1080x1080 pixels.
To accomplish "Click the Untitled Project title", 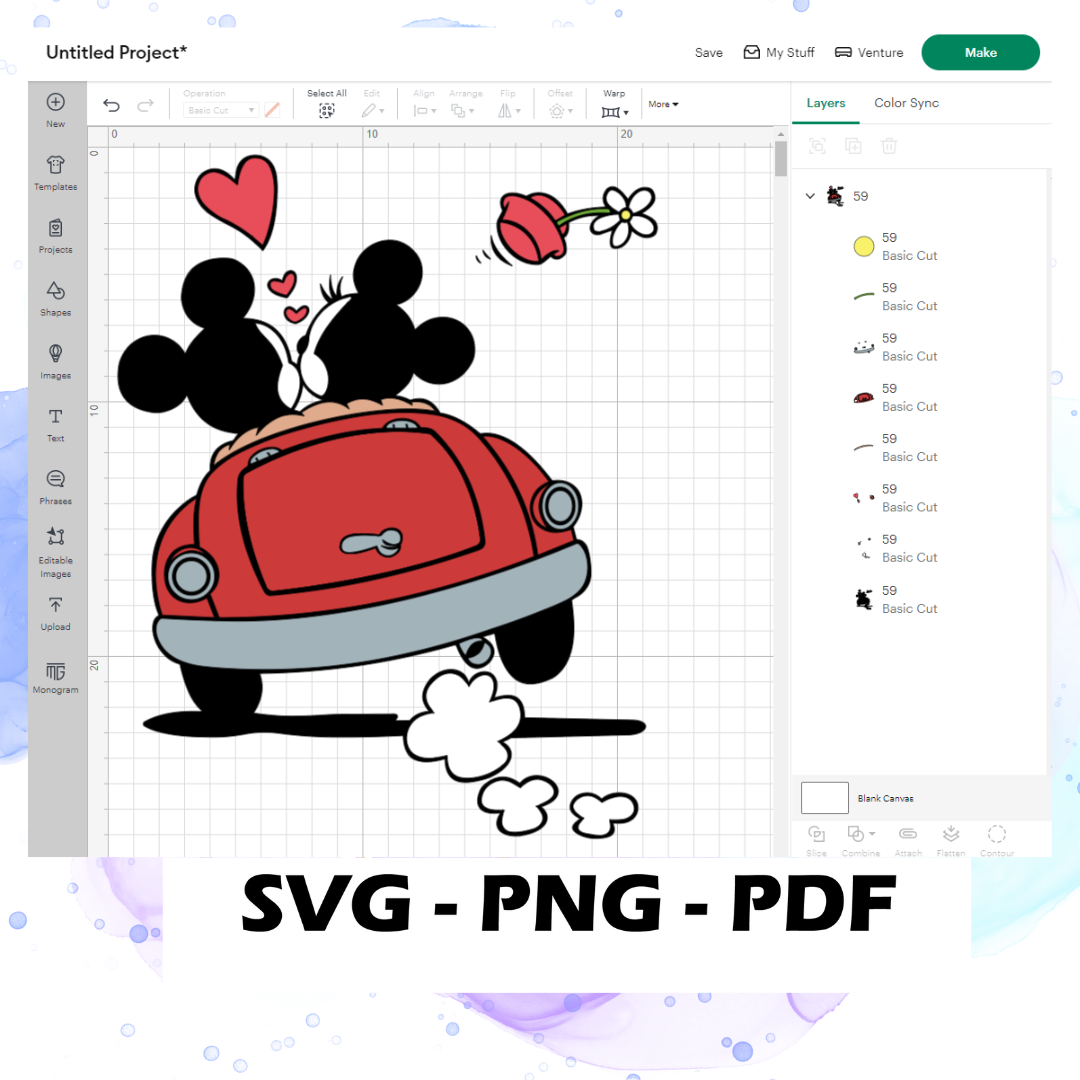I will 116,53.
